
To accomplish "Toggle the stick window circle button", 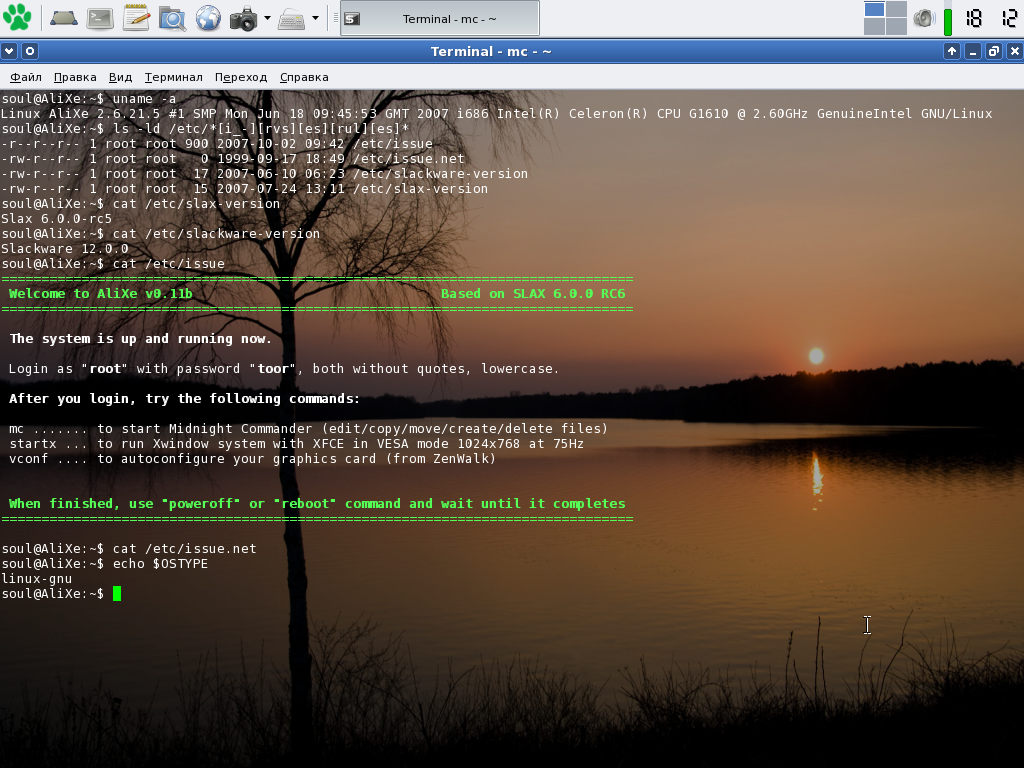I will pyautogui.click(x=30, y=51).
